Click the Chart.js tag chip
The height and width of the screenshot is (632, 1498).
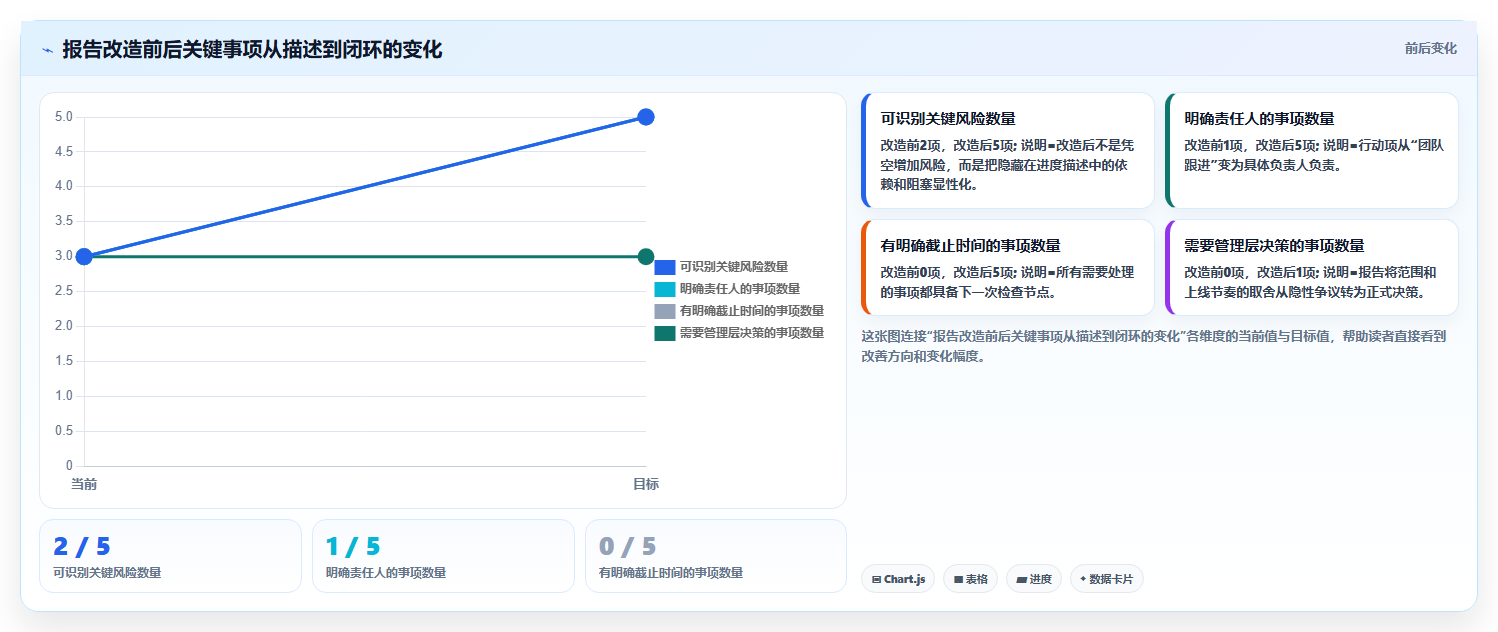(x=898, y=579)
